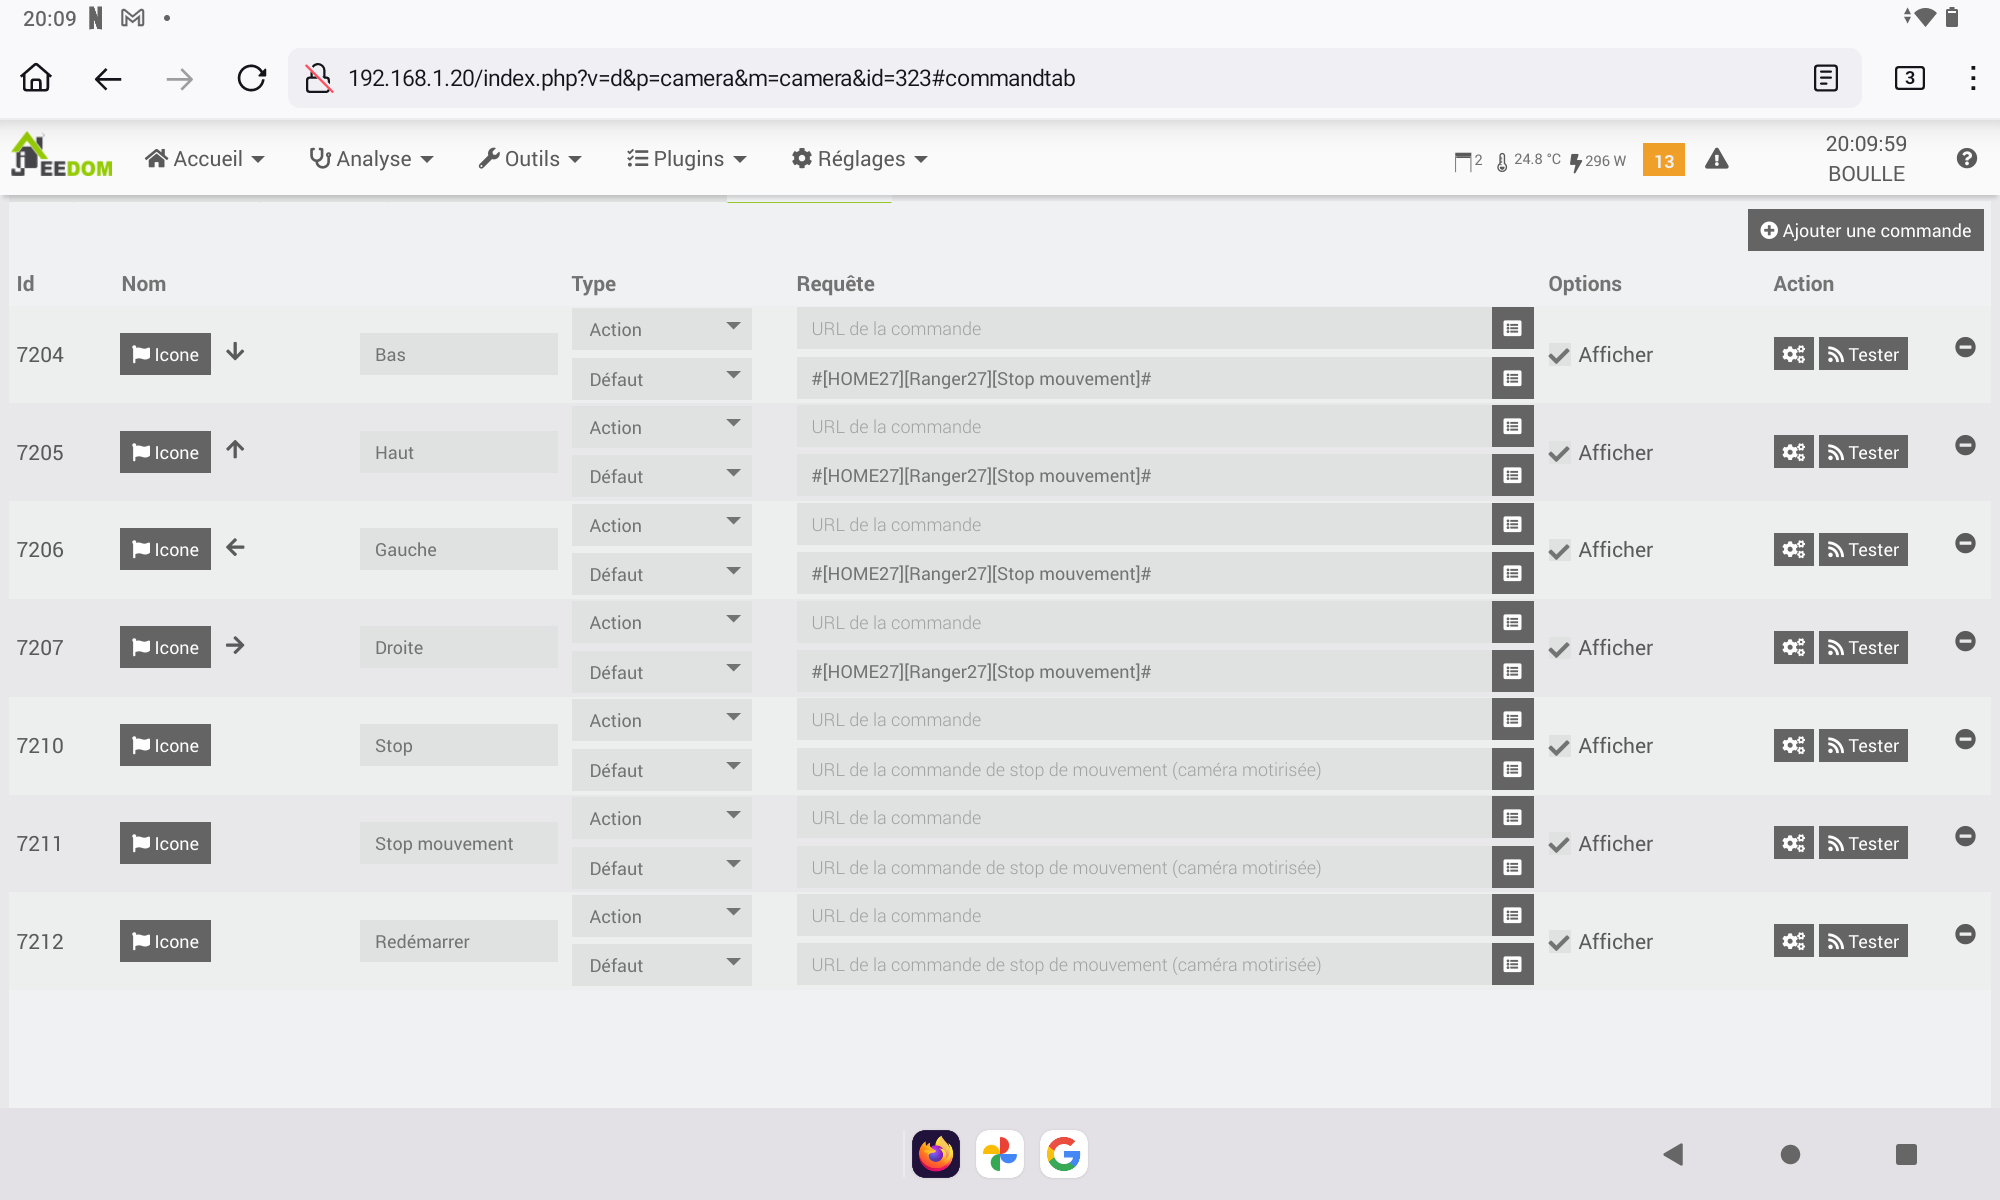The width and height of the screenshot is (2000, 1200).
Task: Open the Défaut subtype dropdown for Redémarrer
Action: tap(662, 965)
